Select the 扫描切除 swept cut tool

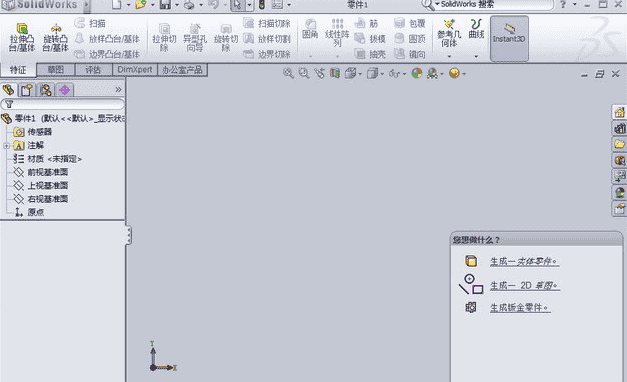[x=267, y=23]
